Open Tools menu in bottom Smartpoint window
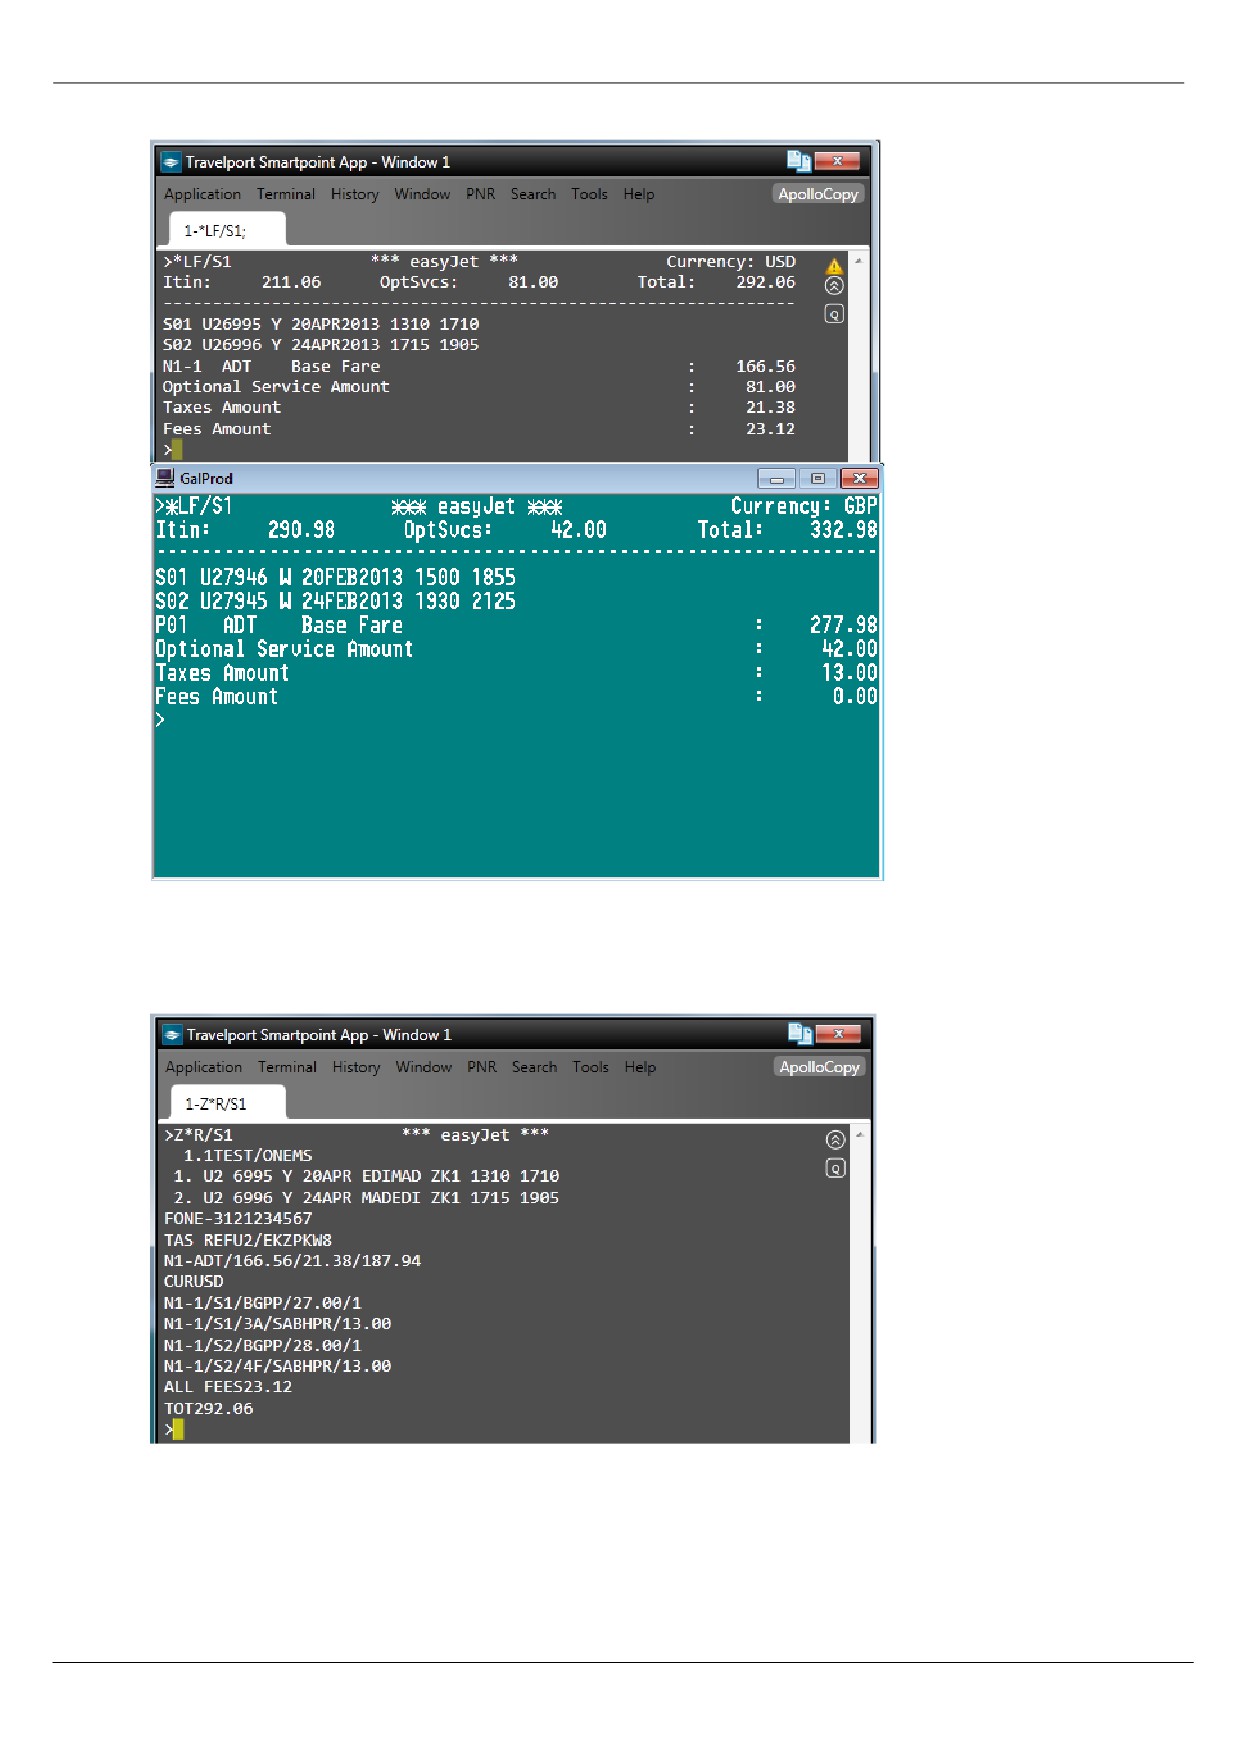1239x1752 pixels. [x=590, y=1067]
